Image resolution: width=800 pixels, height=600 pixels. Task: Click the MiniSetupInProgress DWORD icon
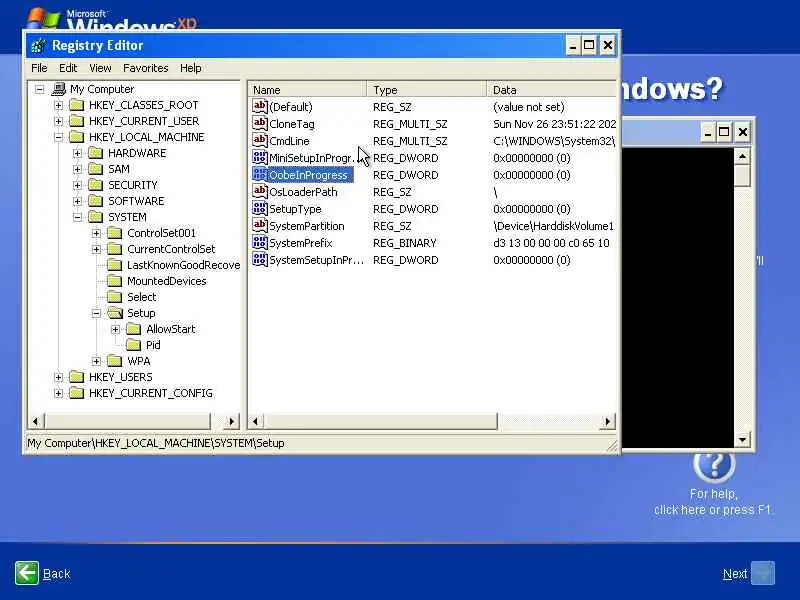[260, 157]
